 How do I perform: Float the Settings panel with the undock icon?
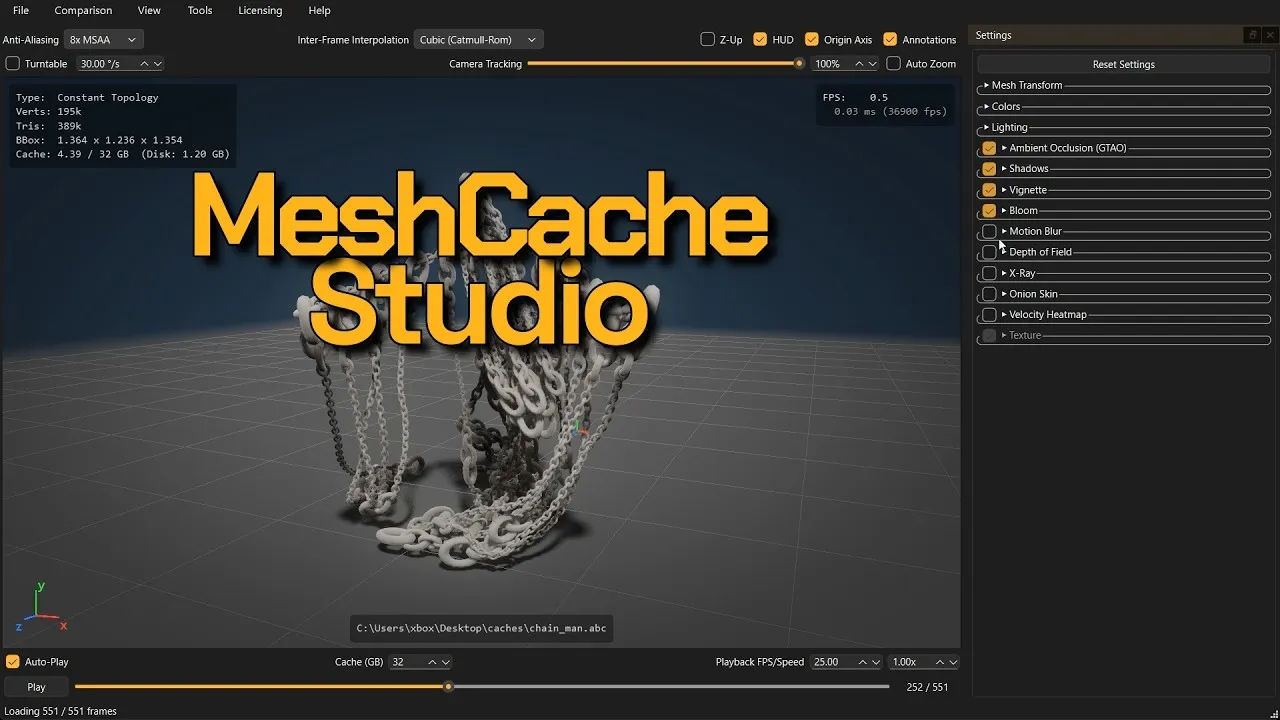(1252, 35)
